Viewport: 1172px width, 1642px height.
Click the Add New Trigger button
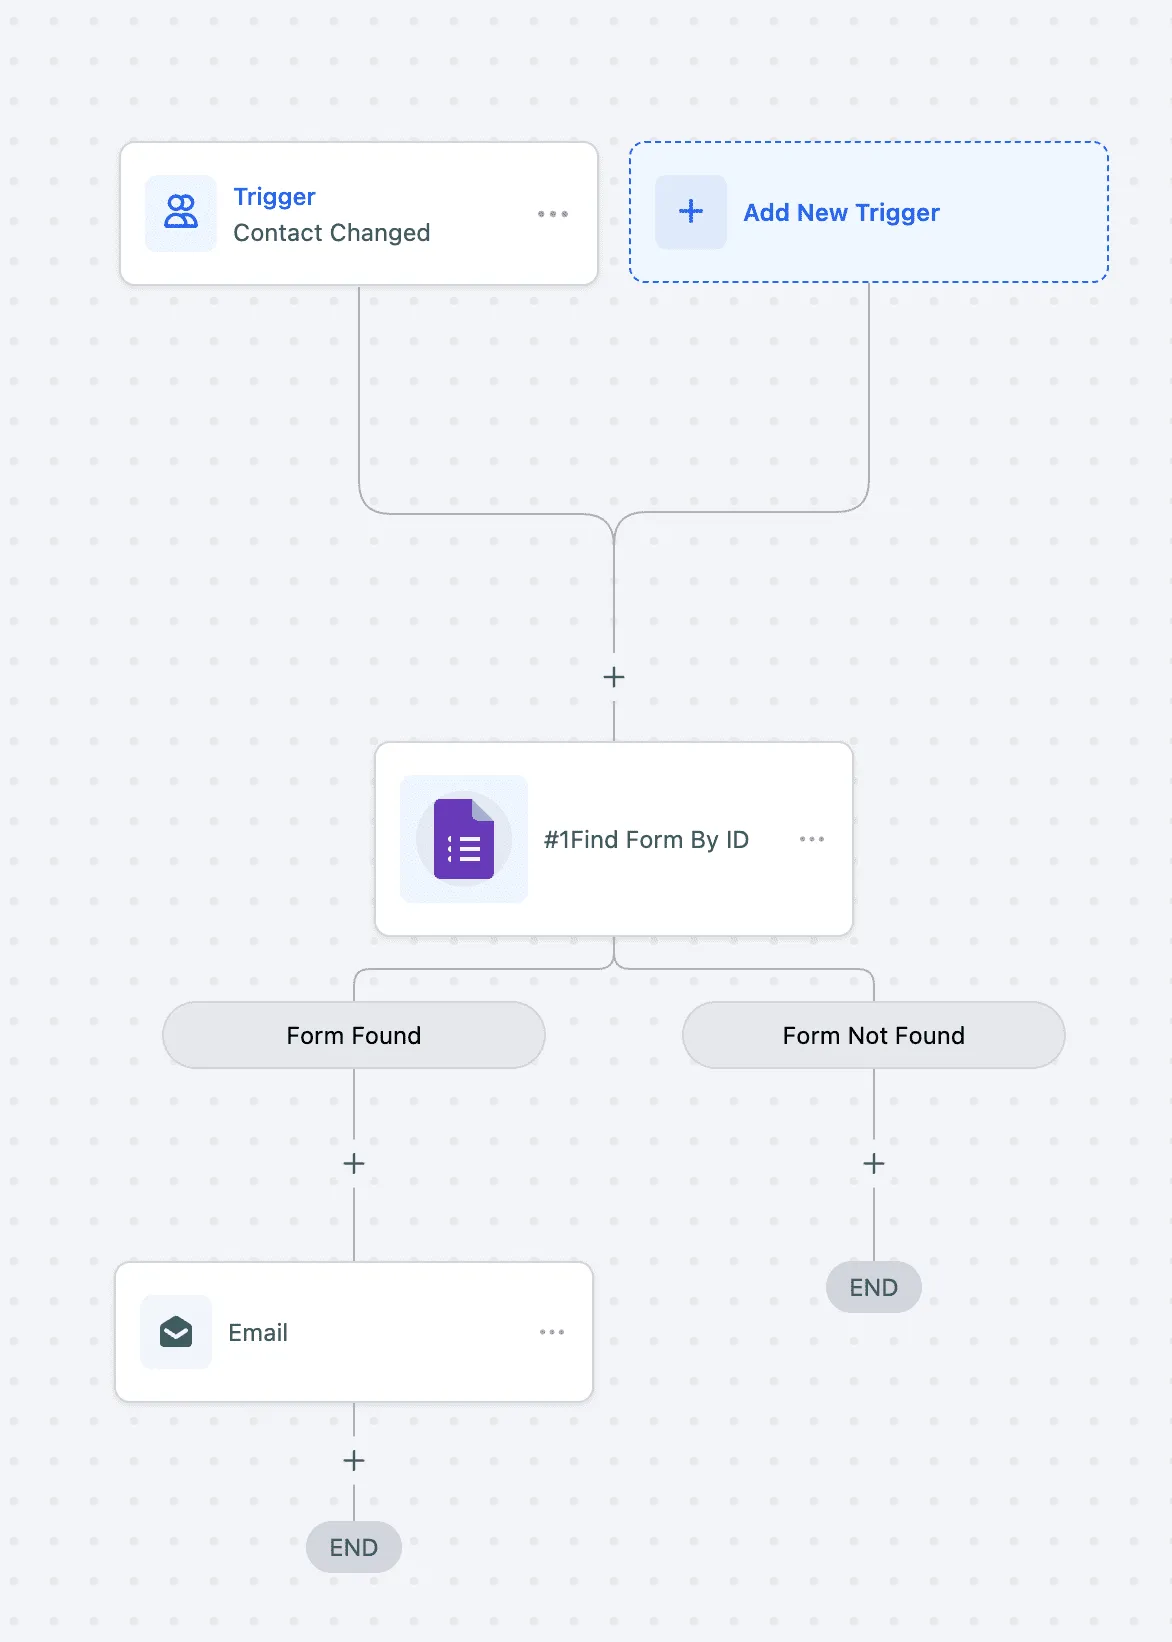868,212
